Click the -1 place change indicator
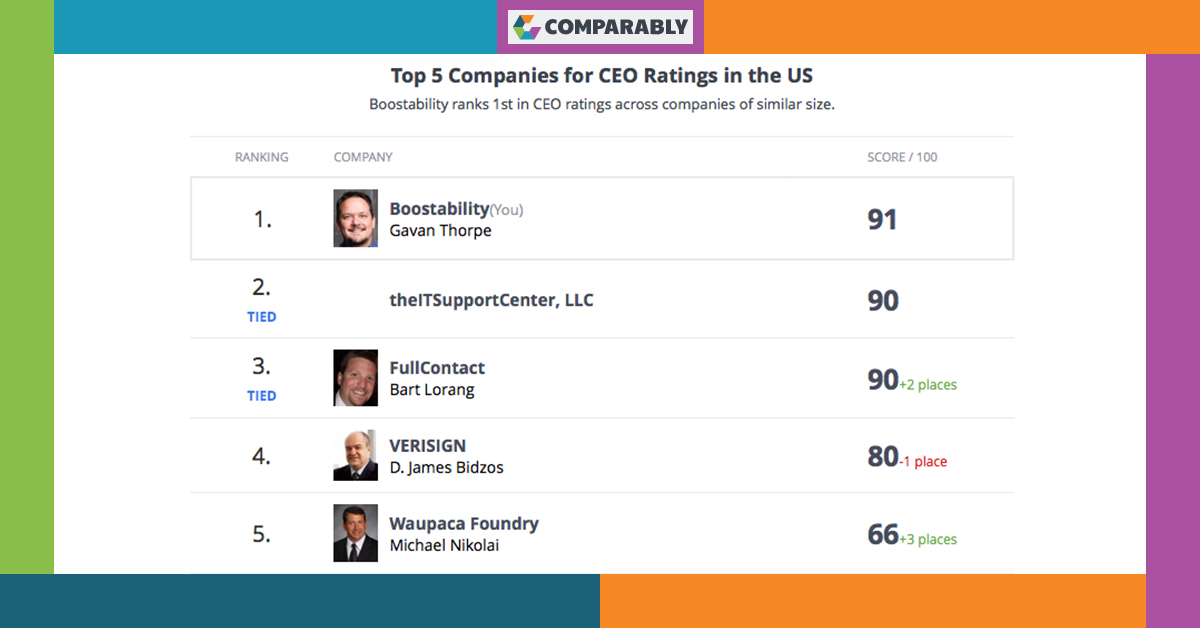Image resolution: width=1200 pixels, height=628 pixels. (x=923, y=462)
